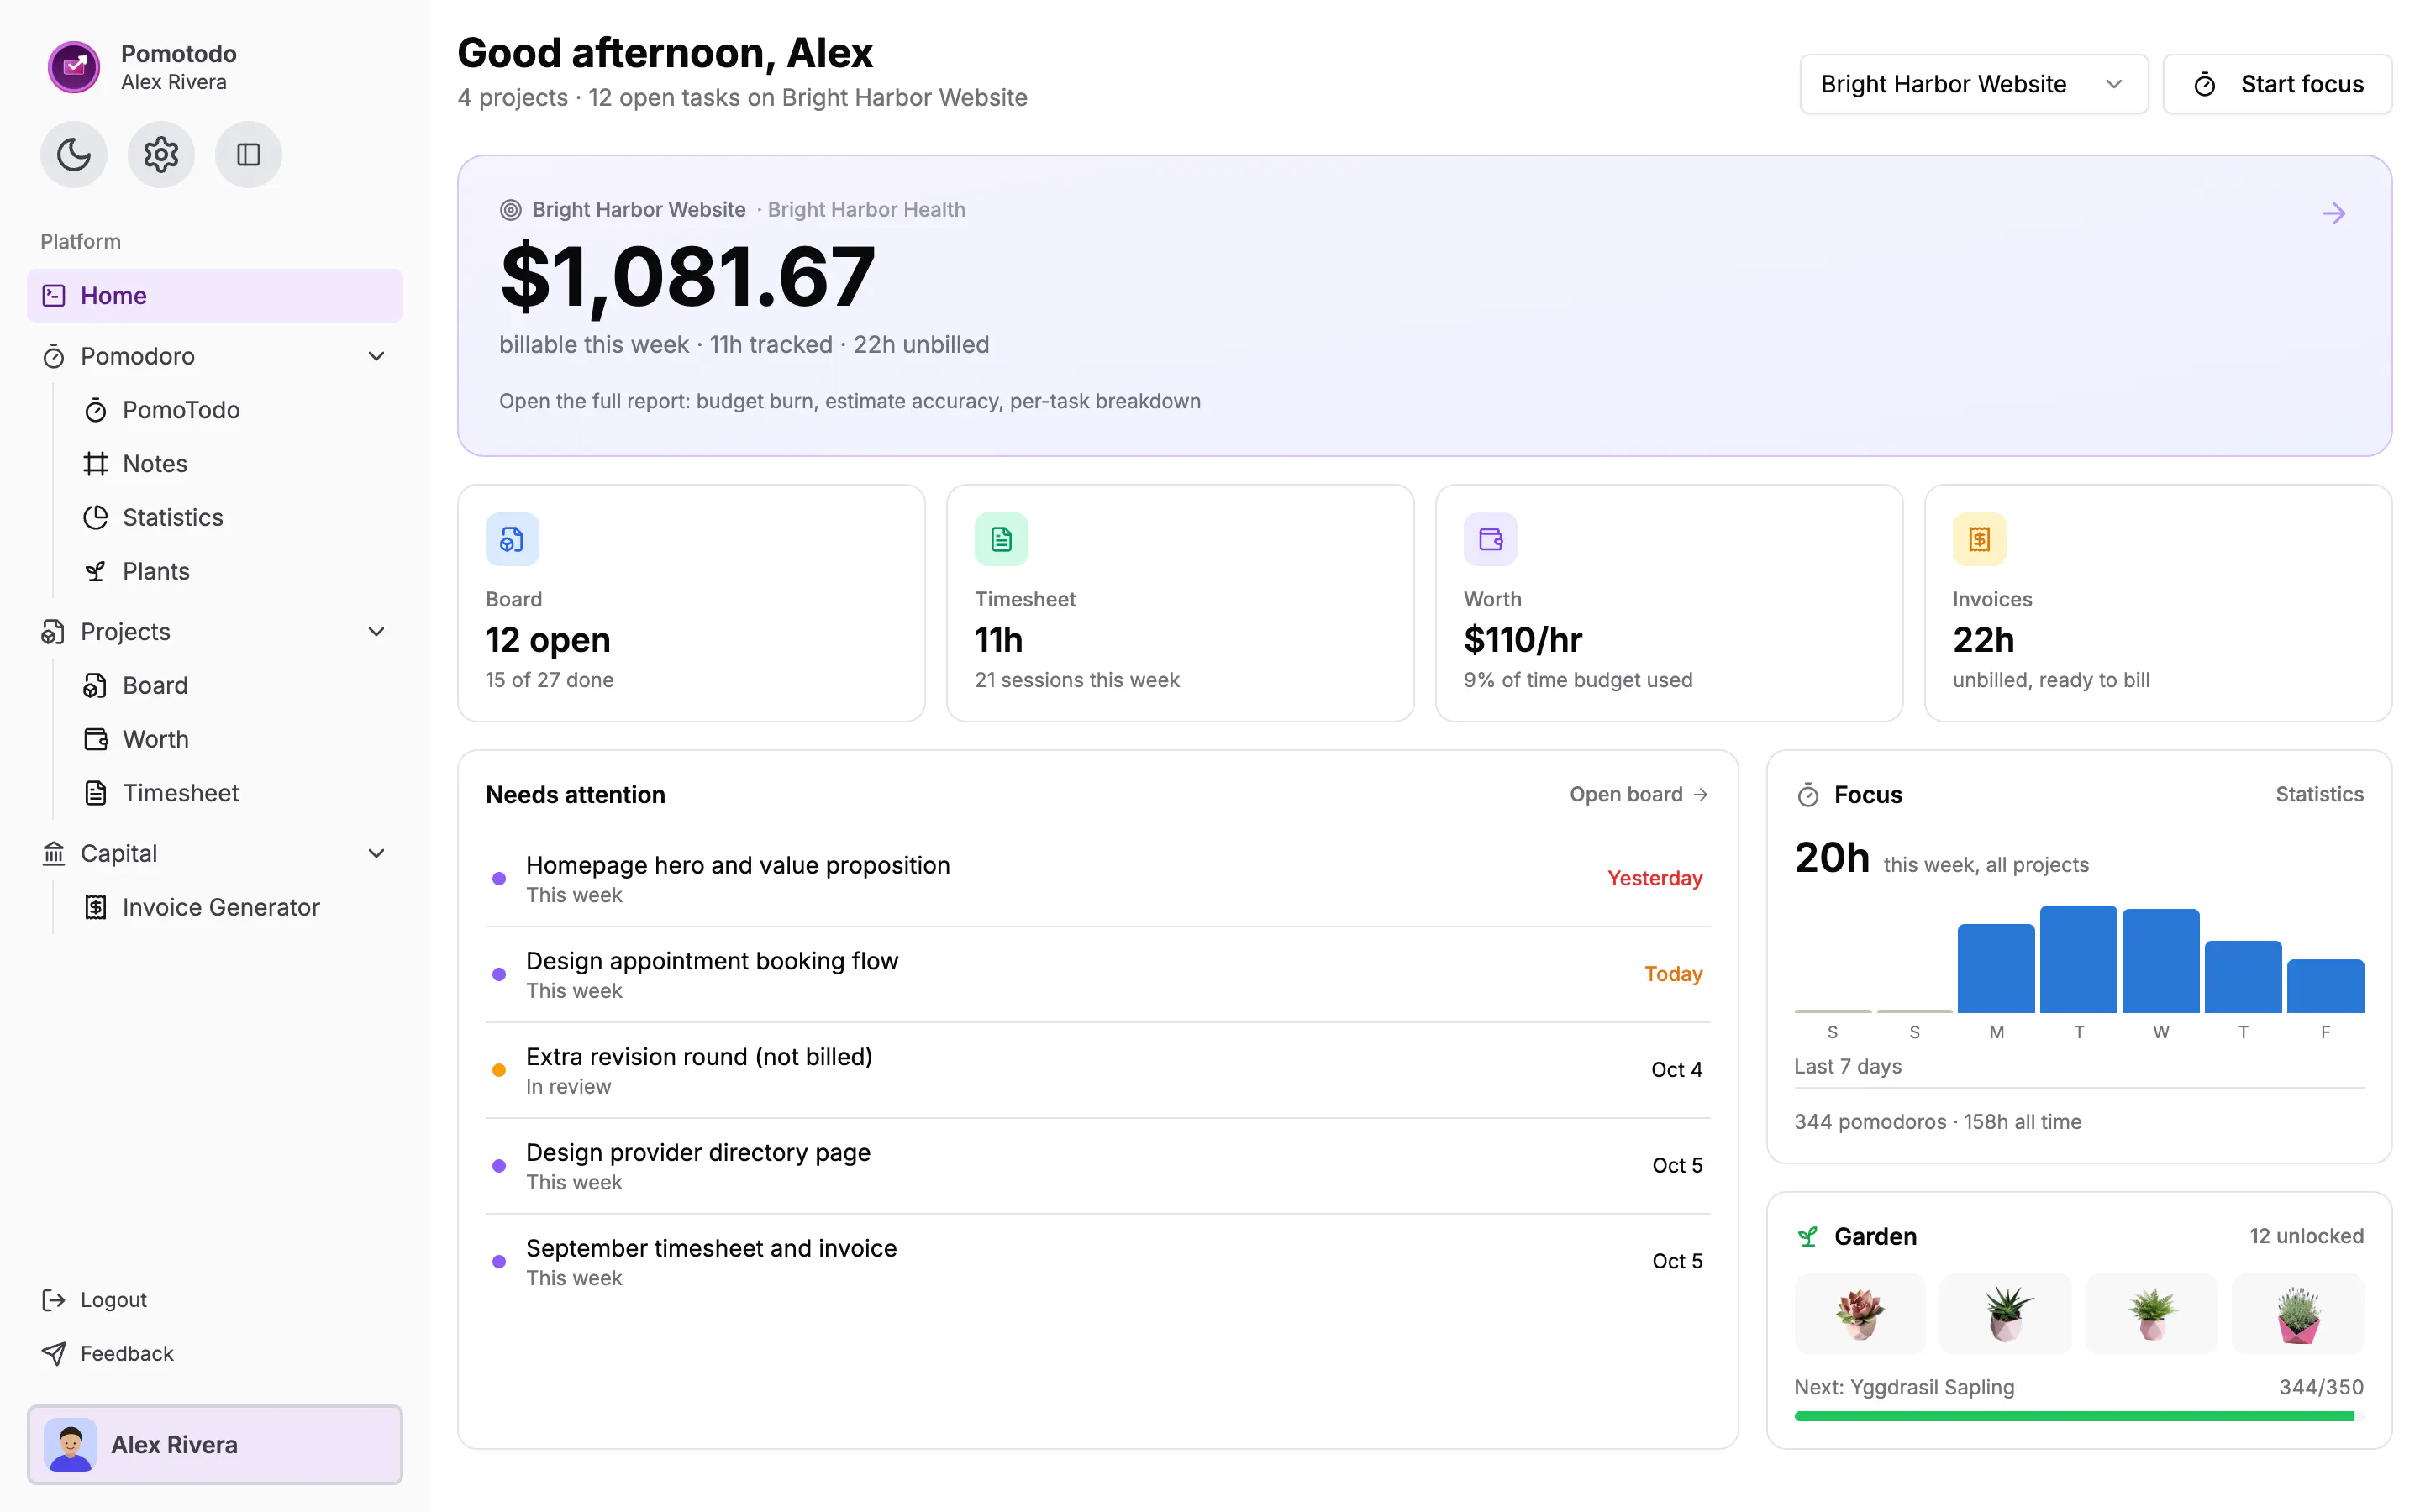Image resolution: width=2420 pixels, height=1512 pixels.
Task: Collapse the Projects section chevron
Action: click(x=376, y=632)
